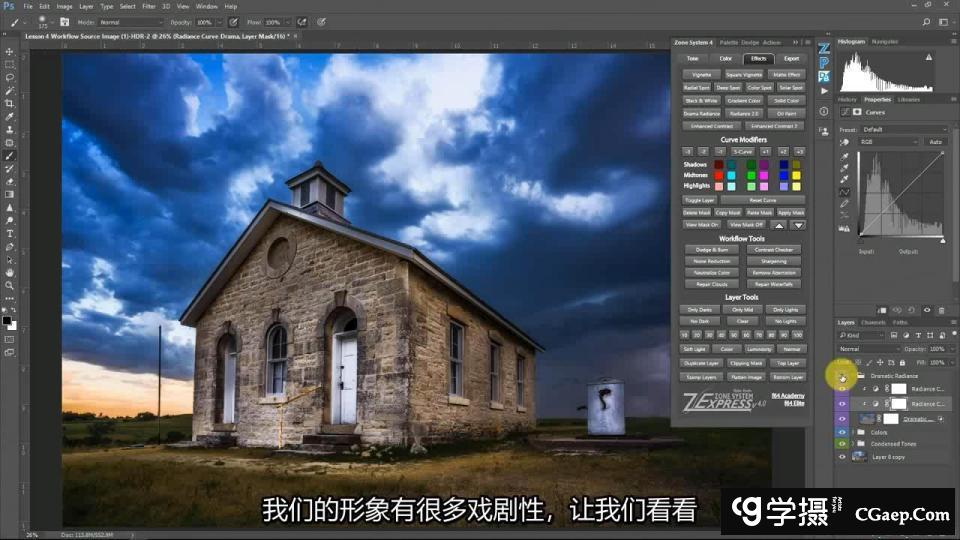The width and height of the screenshot is (960, 540).
Task: Select the Lasso tool
Action: (x=10, y=77)
